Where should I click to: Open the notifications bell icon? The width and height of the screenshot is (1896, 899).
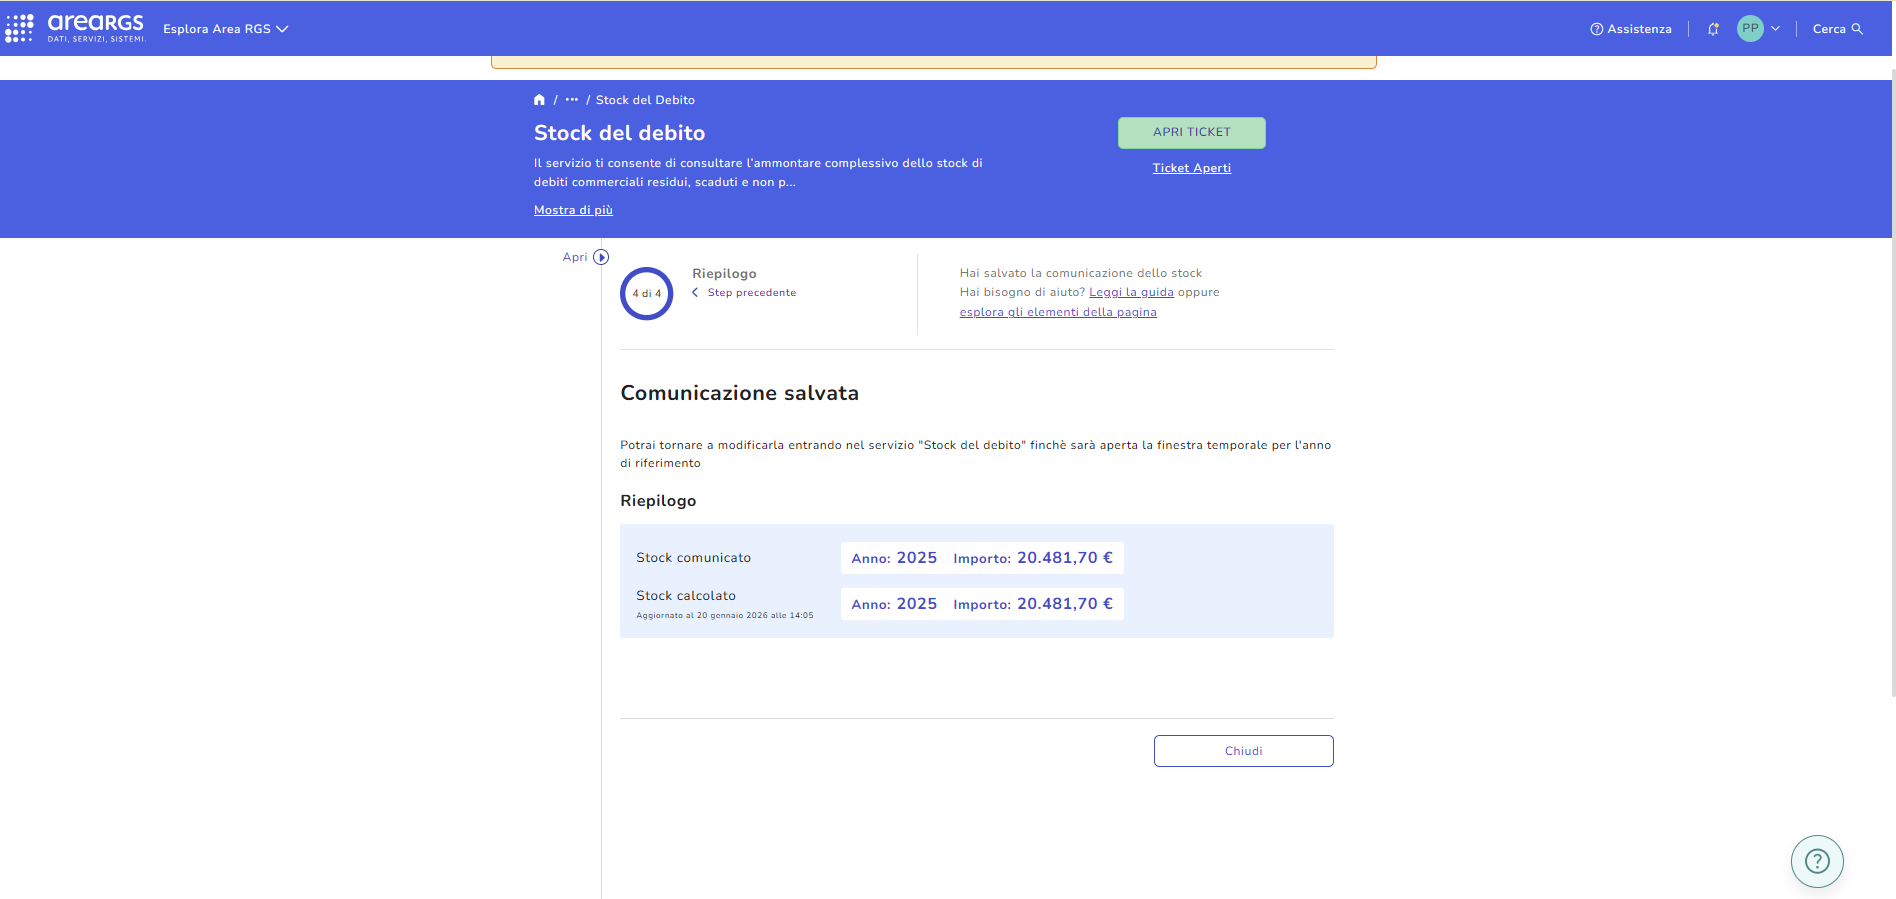(x=1713, y=29)
